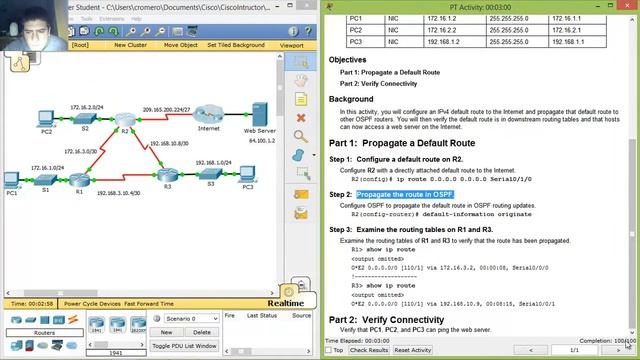This screenshot has height=360, width=640.
Task: Select the Switches device category icon
Action: (31, 320)
